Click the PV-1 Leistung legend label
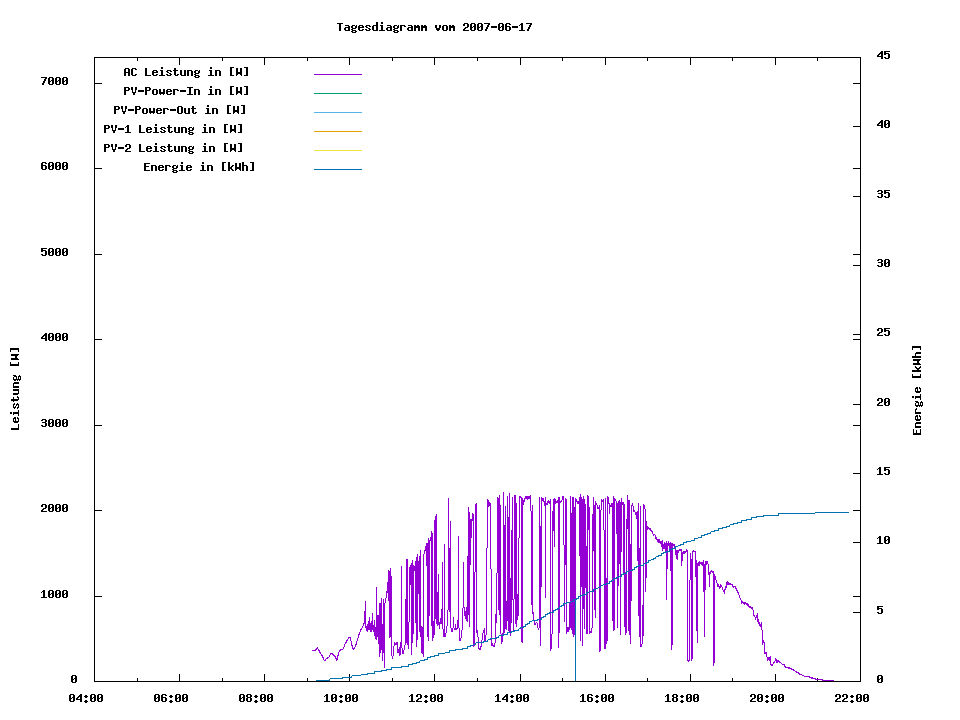 tap(173, 129)
